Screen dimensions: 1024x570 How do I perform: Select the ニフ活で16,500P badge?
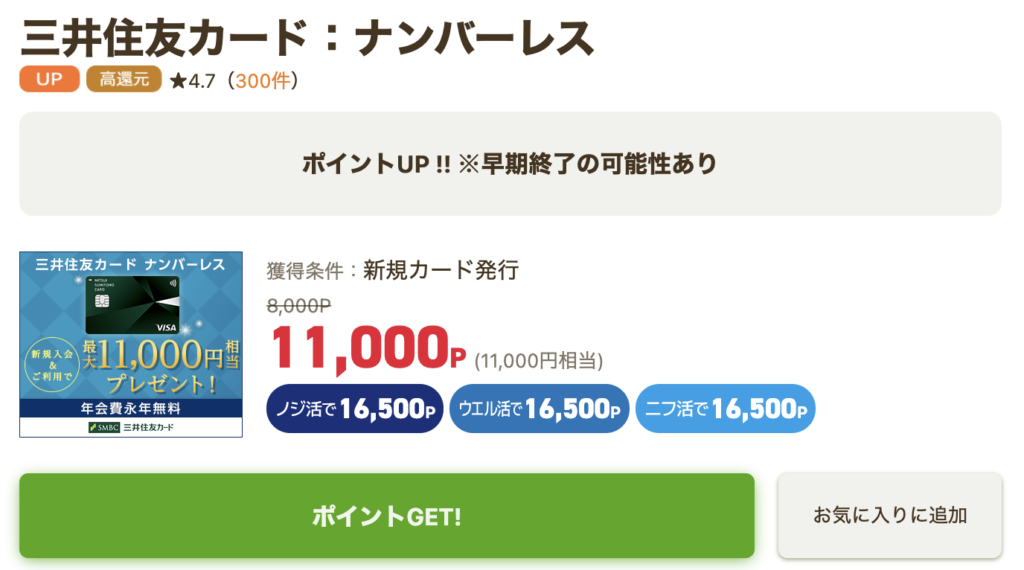click(726, 409)
